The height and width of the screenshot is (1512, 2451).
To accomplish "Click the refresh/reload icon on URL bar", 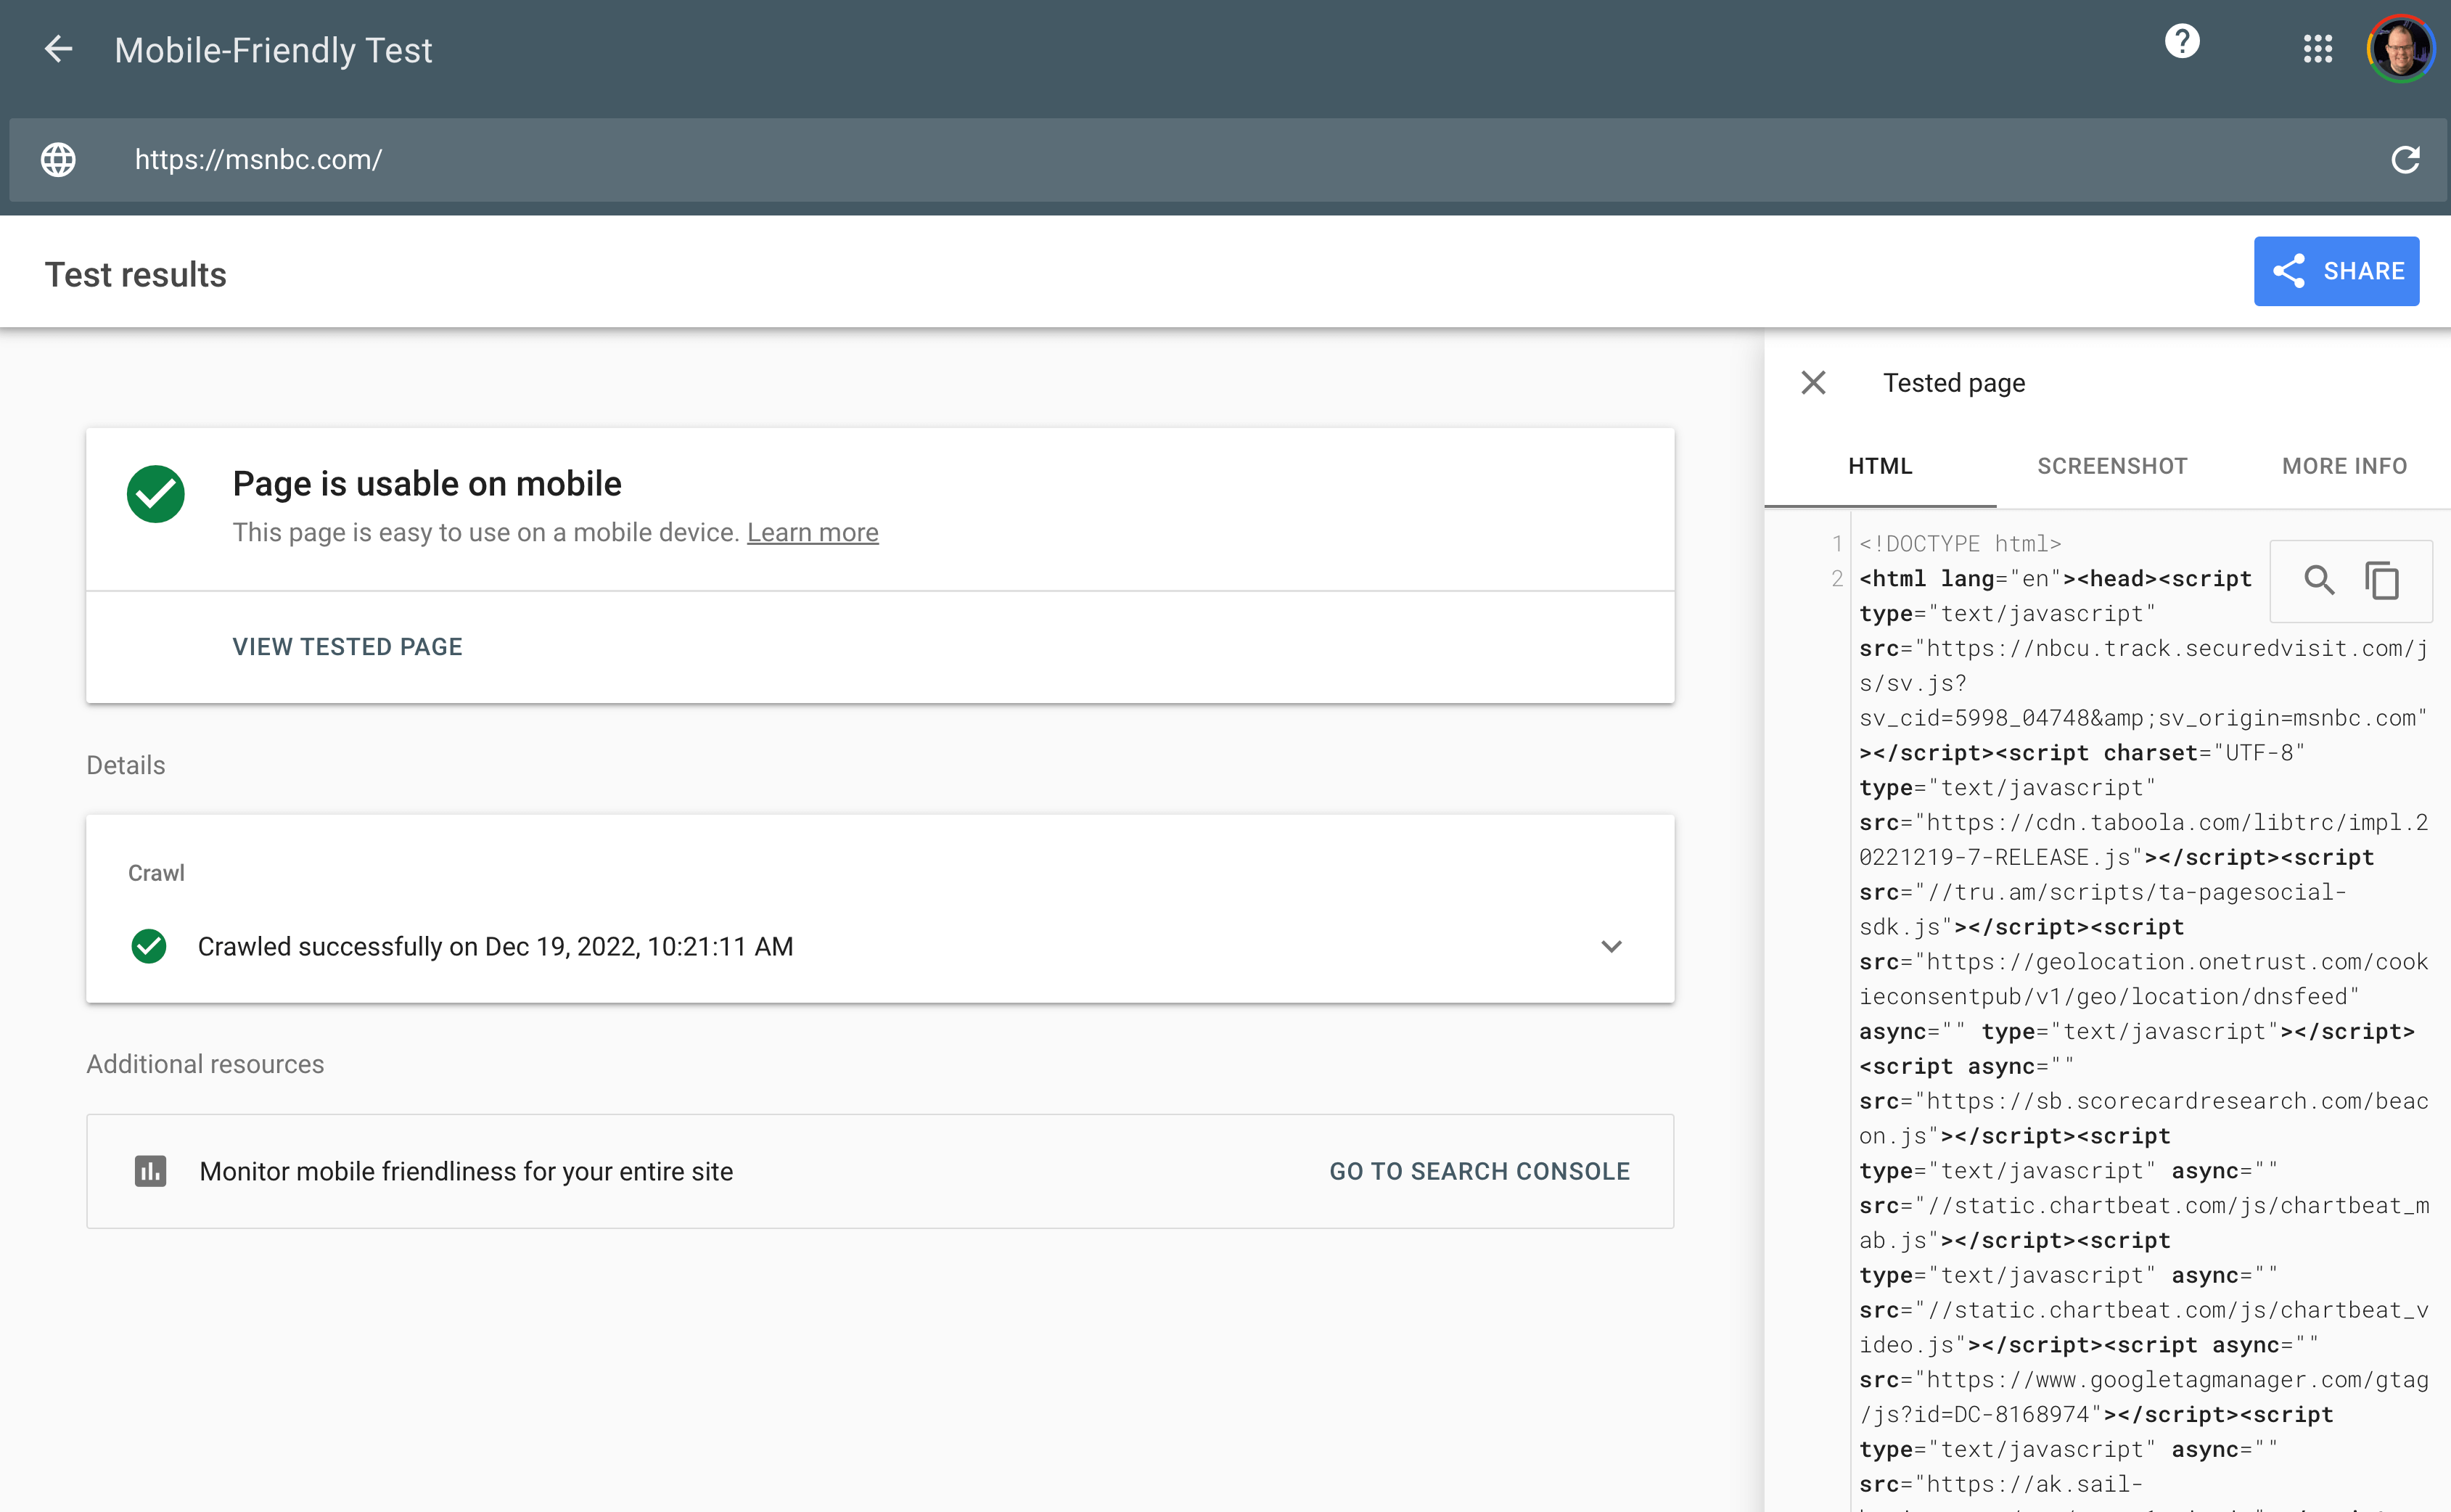I will (x=2407, y=157).
